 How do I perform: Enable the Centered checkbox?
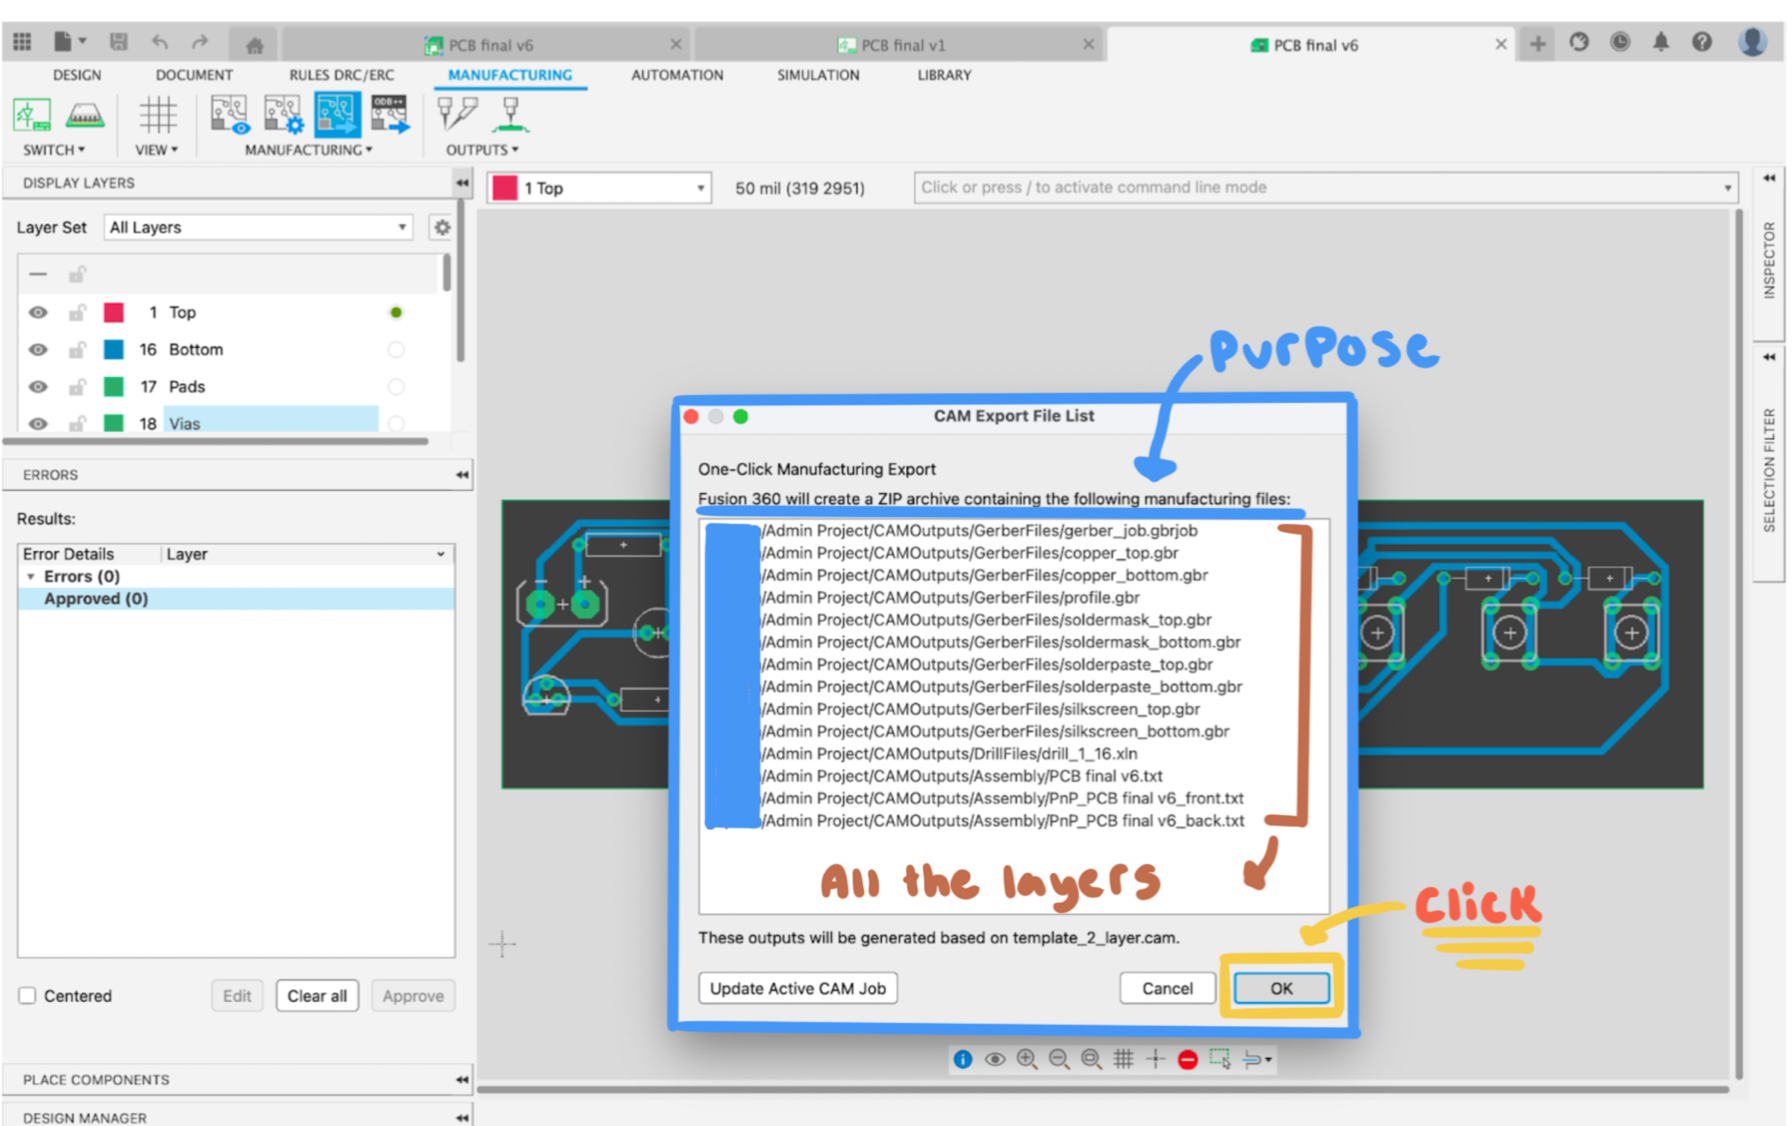(27, 995)
